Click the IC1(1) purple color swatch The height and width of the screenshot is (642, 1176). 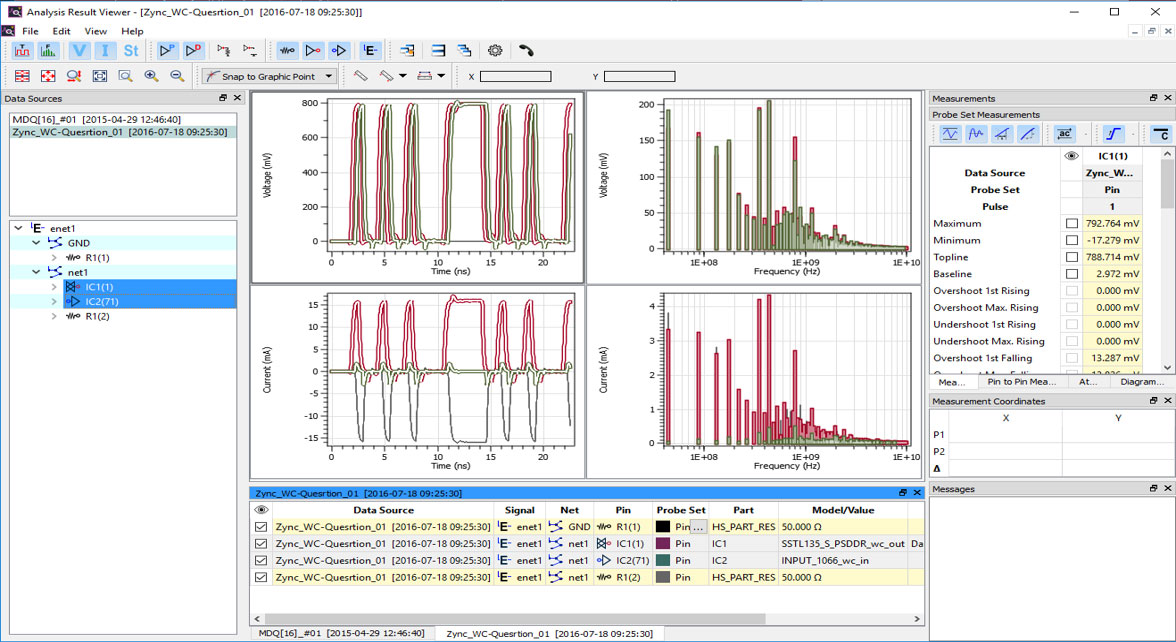pos(663,543)
